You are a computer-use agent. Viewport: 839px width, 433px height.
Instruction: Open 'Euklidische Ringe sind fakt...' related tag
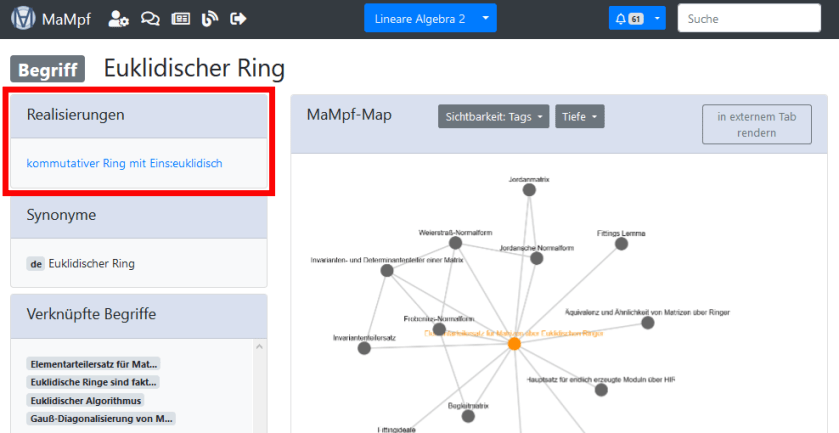click(92, 382)
